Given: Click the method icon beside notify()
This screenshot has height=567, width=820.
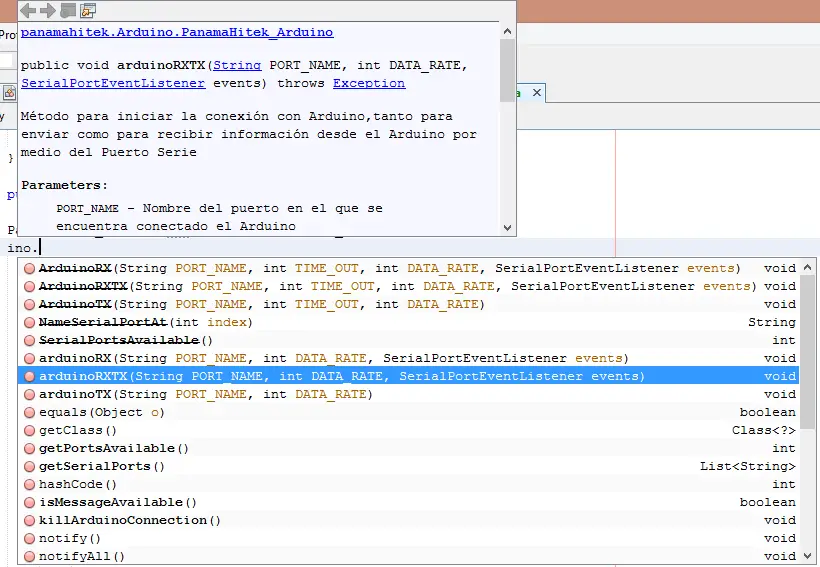Looking at the screenshot, I should 29,538.
